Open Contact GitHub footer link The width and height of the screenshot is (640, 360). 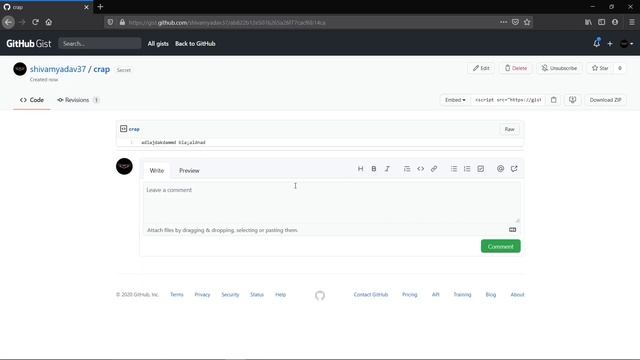coord(371,295)
